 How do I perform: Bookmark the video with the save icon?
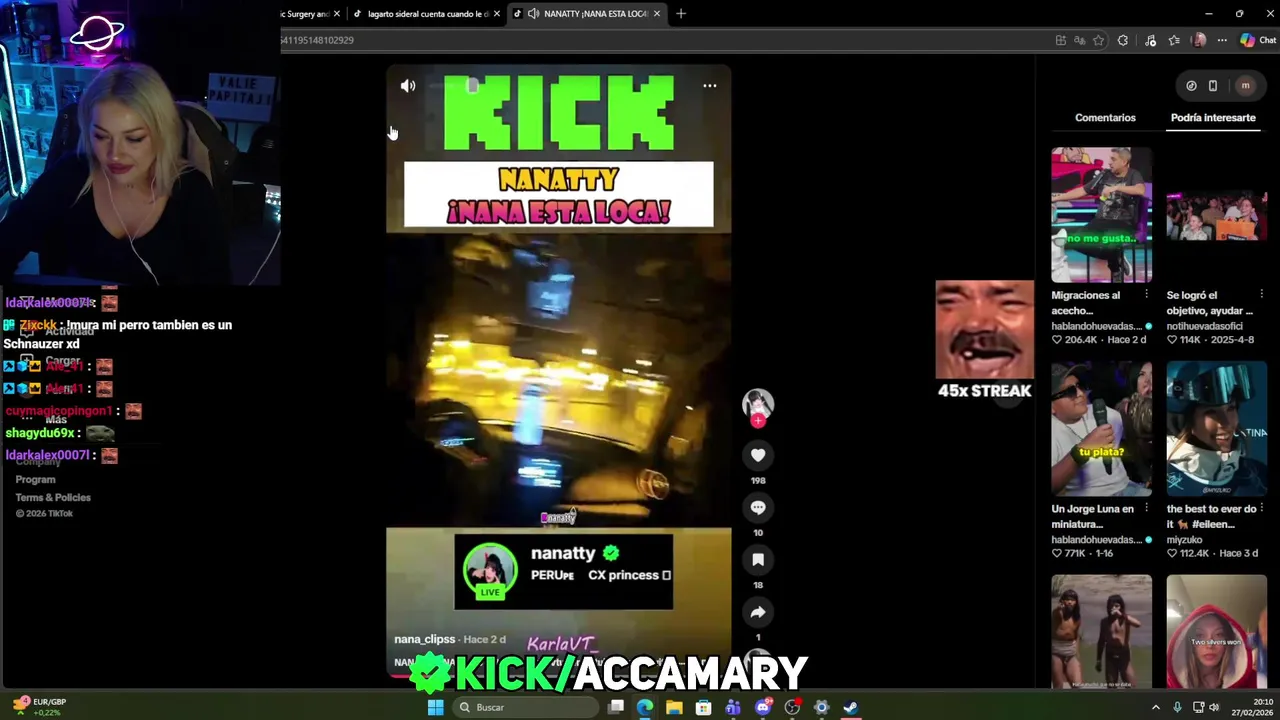tap(758, 560)
